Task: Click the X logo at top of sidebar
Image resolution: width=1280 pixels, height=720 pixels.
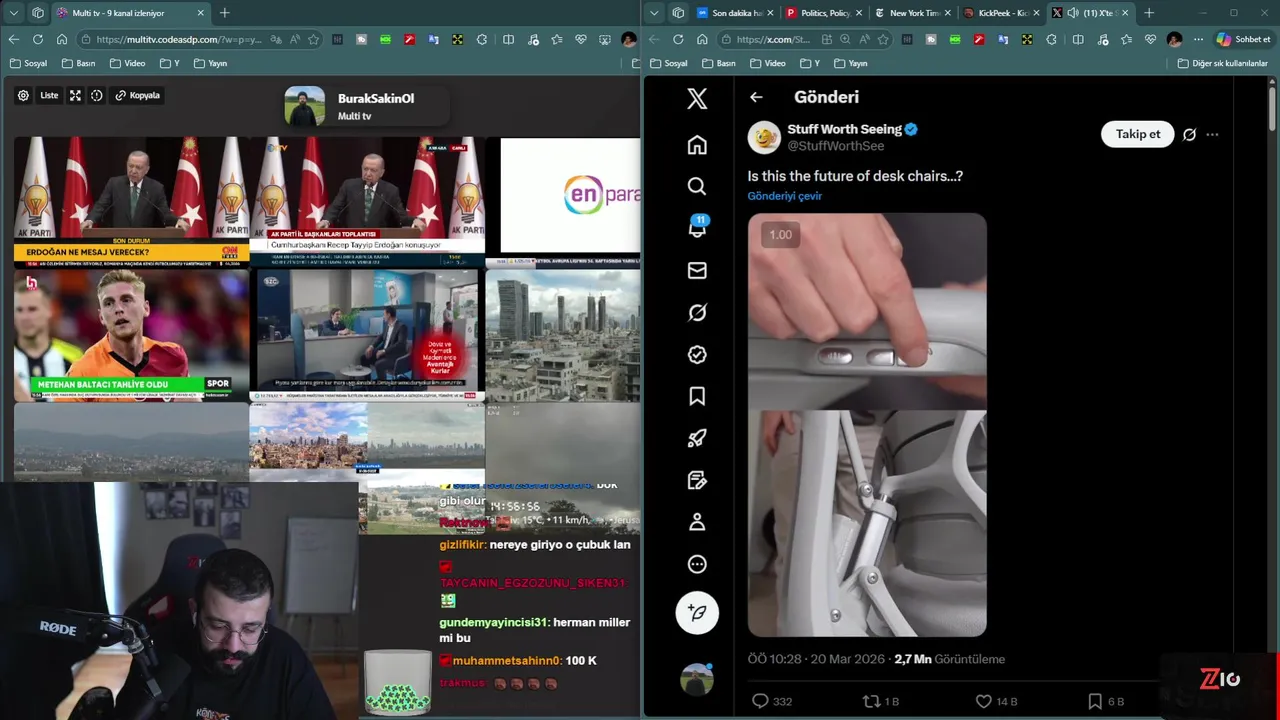Action: coord(697,98)
